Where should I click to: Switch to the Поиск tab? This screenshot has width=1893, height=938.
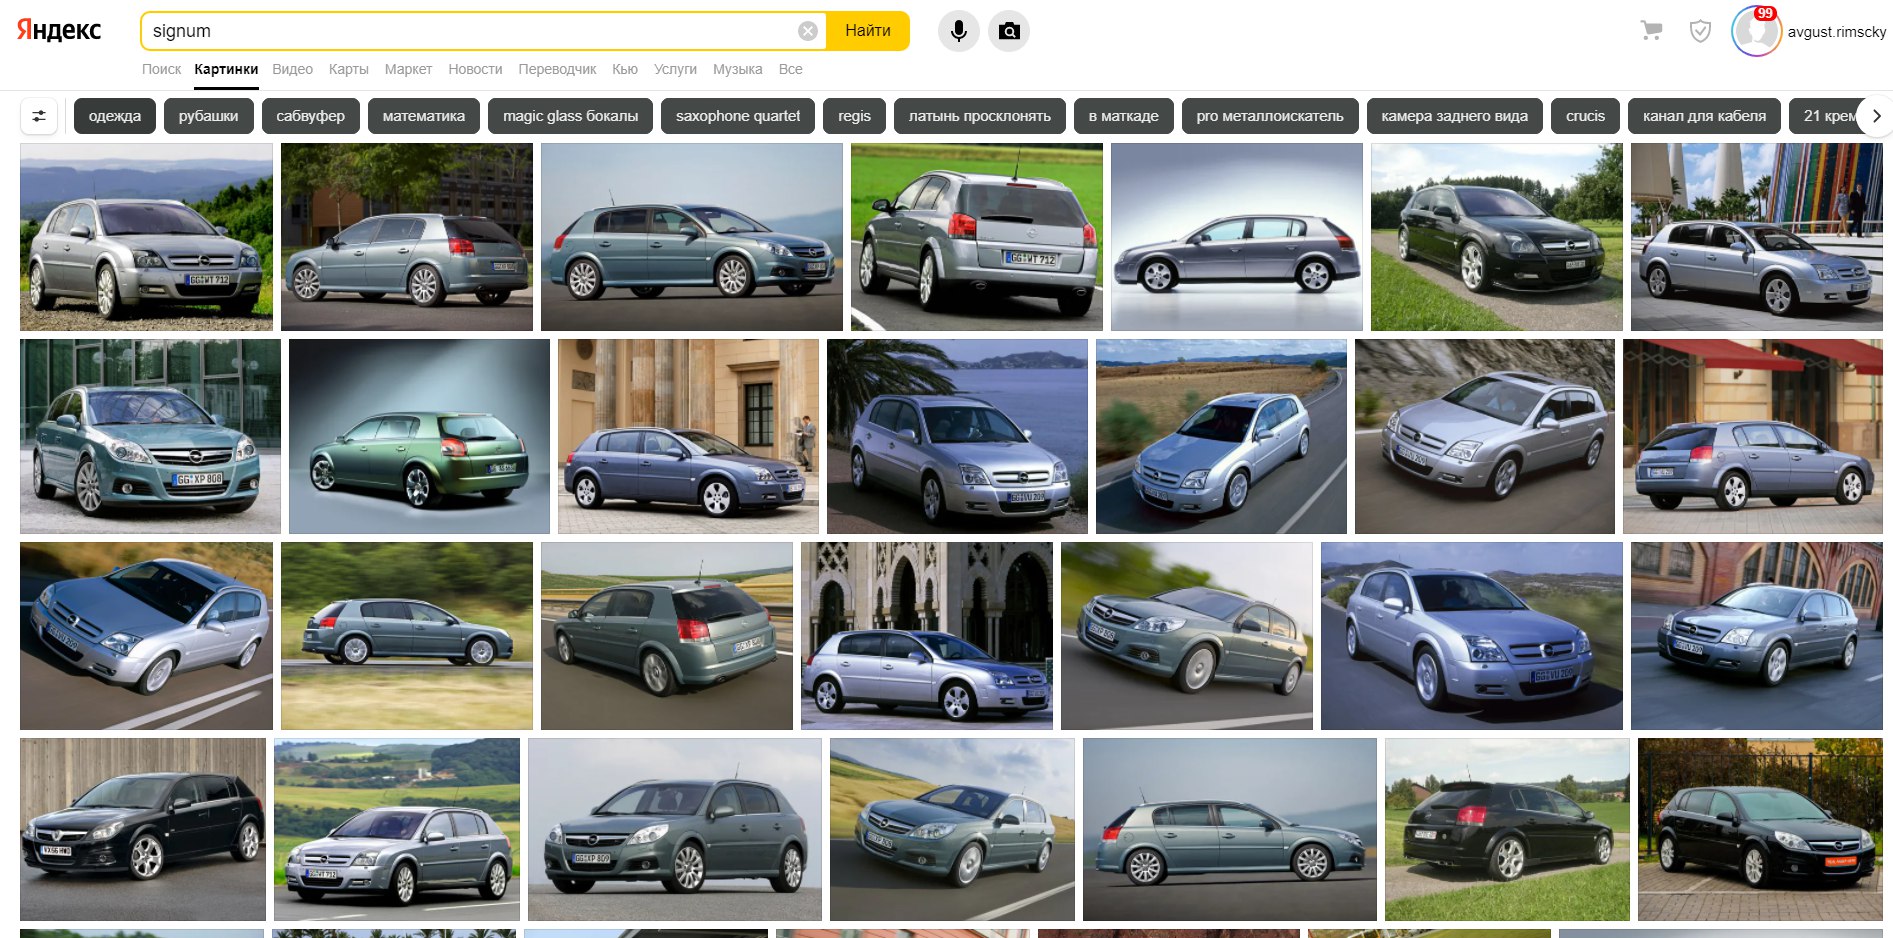[161, 69]
